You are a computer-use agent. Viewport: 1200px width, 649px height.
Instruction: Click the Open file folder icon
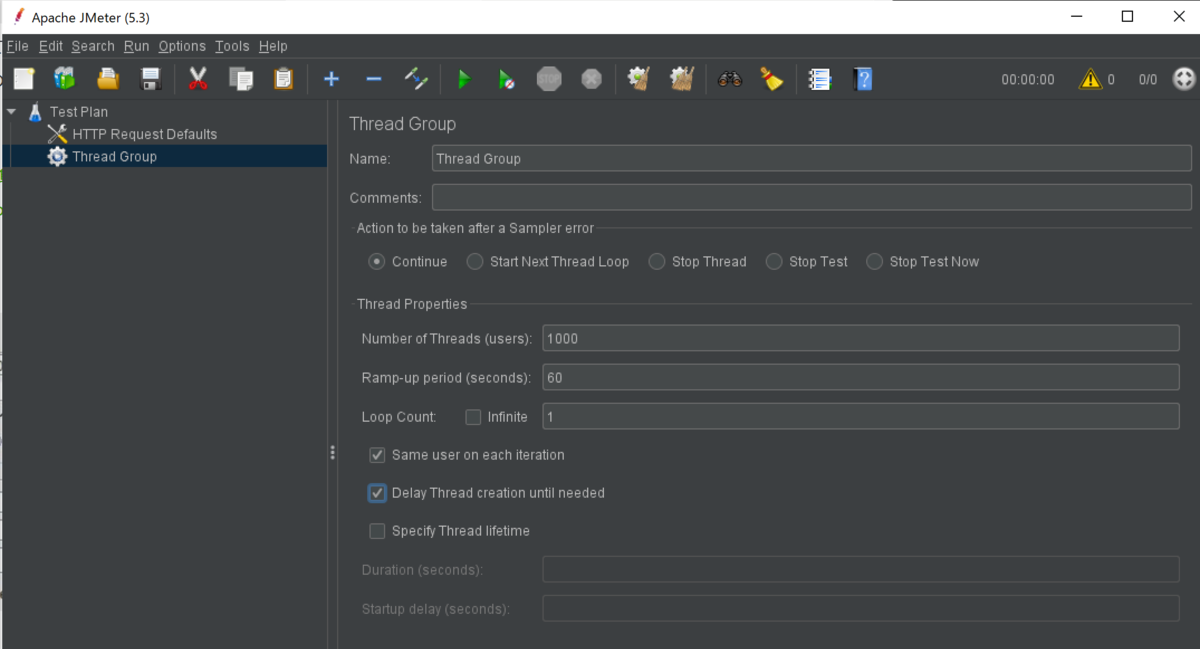point(108,79)
